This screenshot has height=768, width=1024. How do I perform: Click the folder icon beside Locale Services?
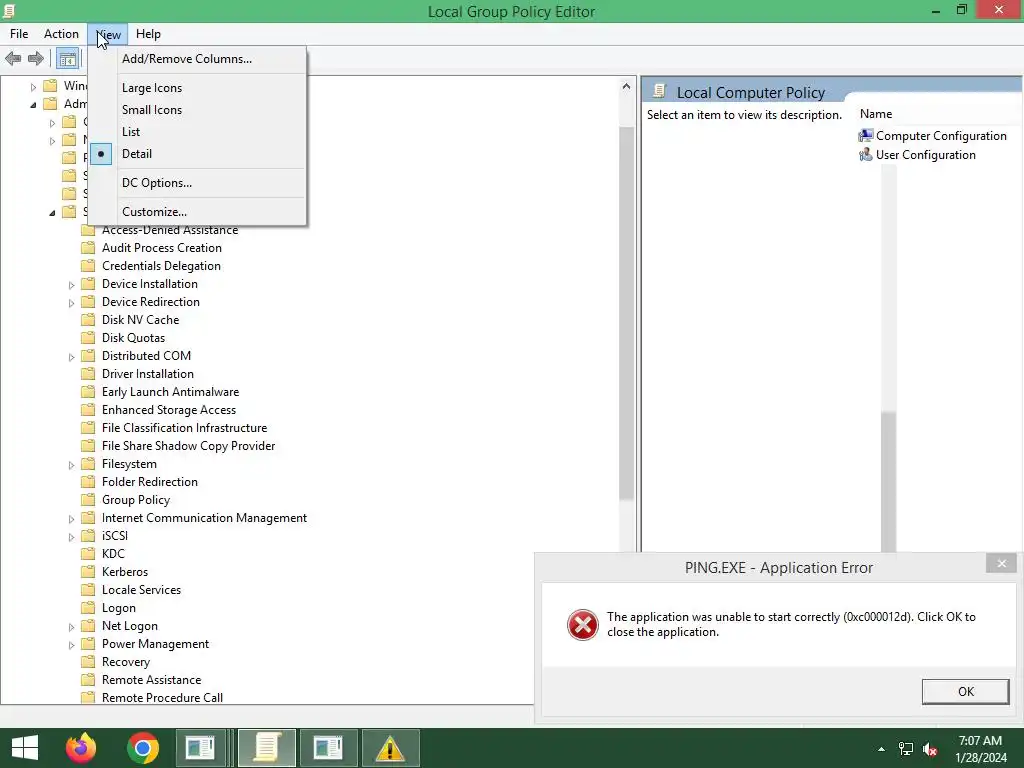point(88,590)
